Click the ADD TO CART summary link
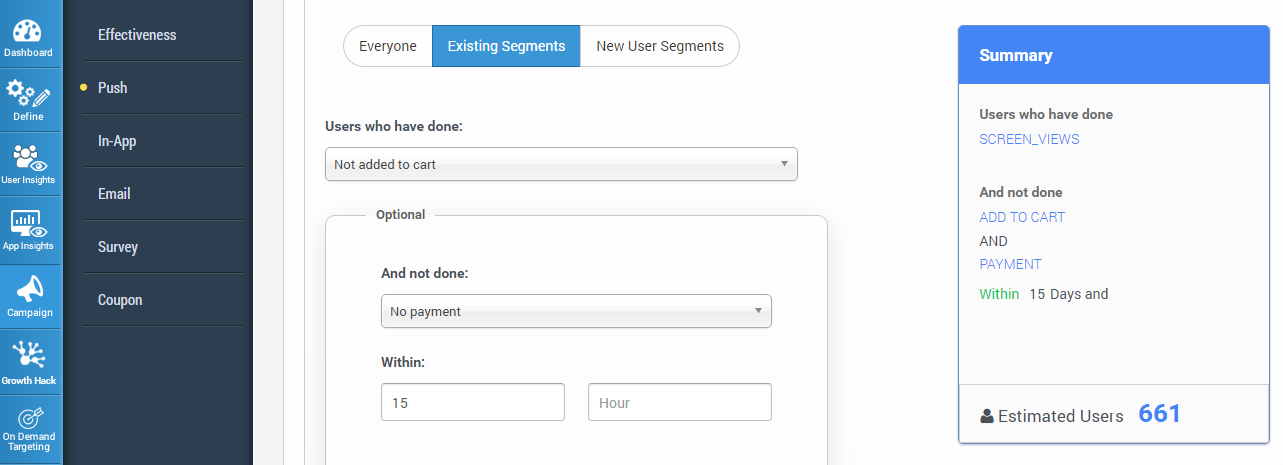1283x465 pixels. point(1022,217)
